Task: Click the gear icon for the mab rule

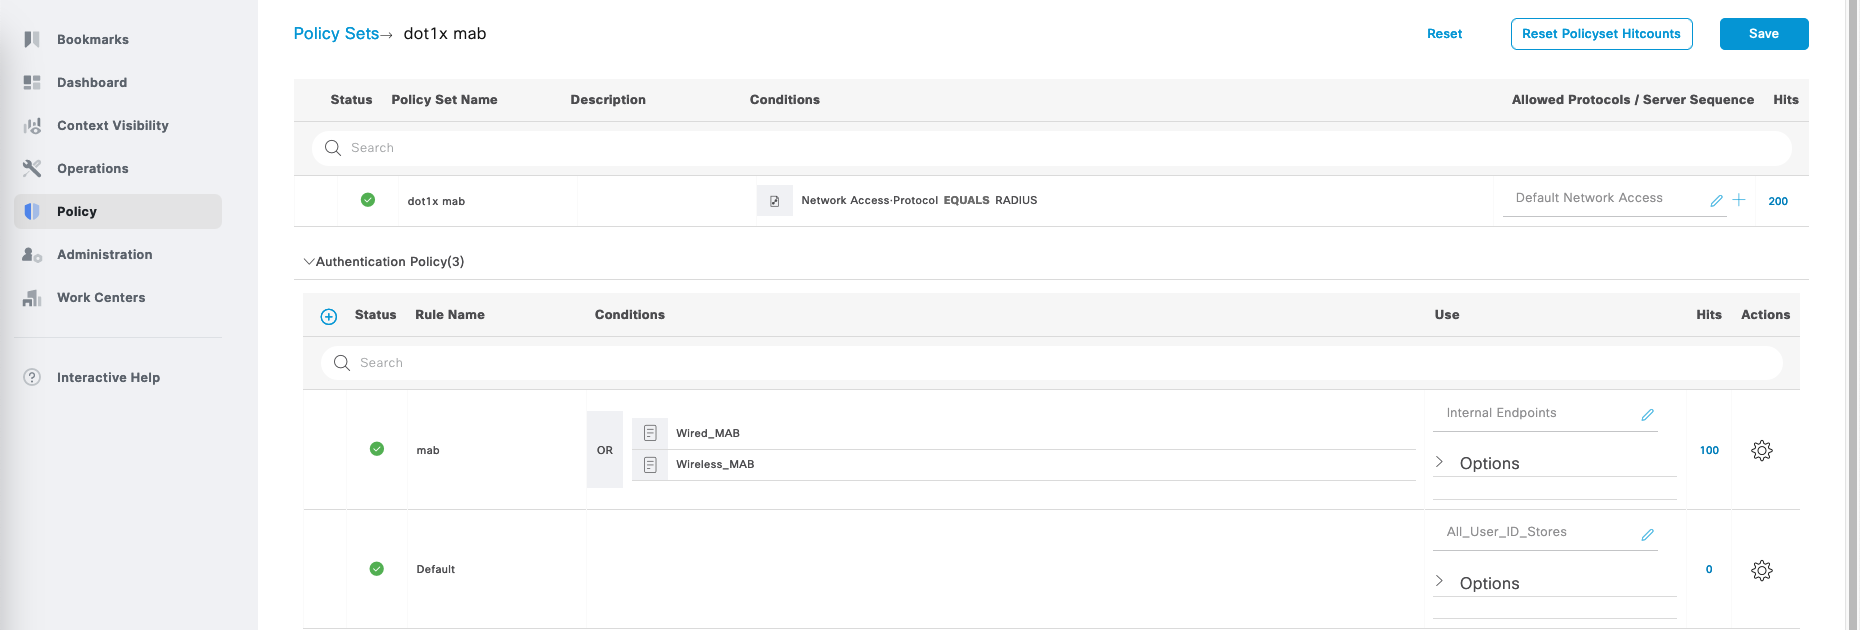Action: click(1761, 450)
